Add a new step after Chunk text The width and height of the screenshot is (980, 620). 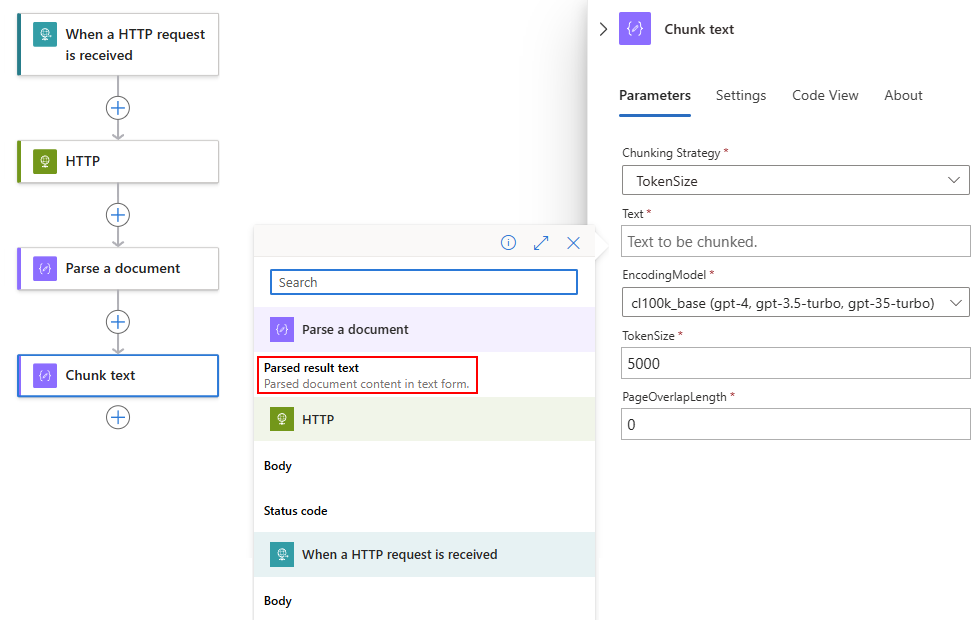click(x=118, y=417)
